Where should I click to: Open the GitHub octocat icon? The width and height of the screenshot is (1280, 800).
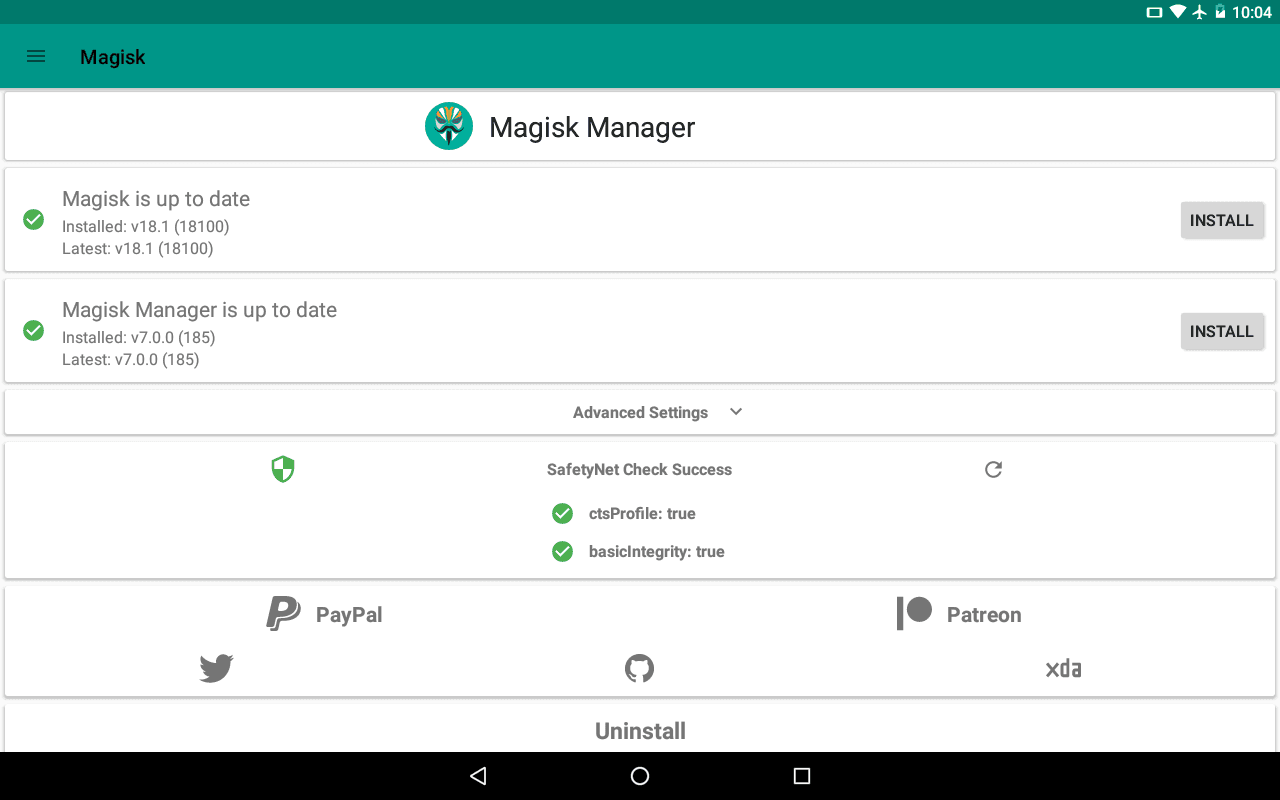[x=639, y=668]
